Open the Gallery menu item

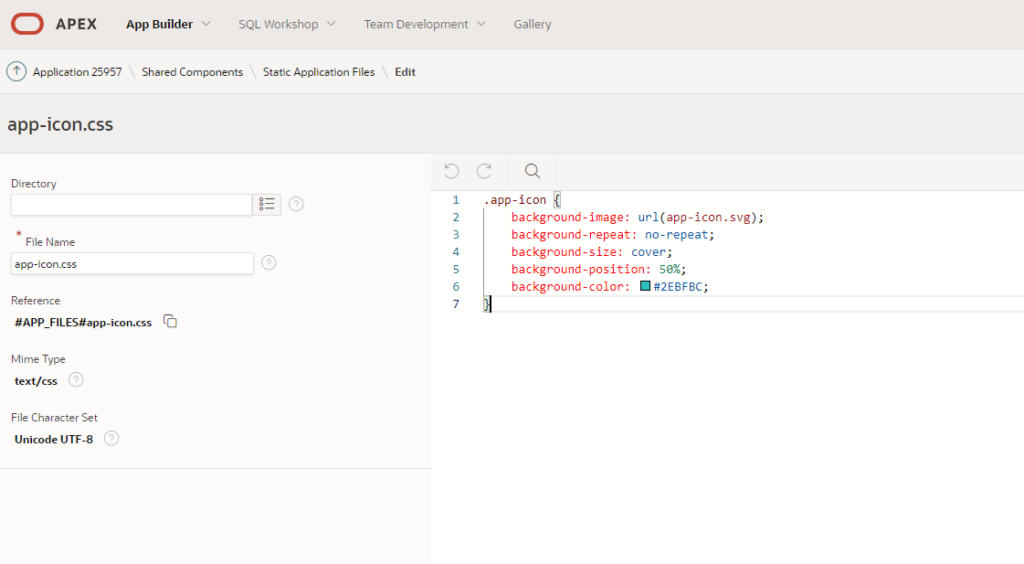coord(532,24)
